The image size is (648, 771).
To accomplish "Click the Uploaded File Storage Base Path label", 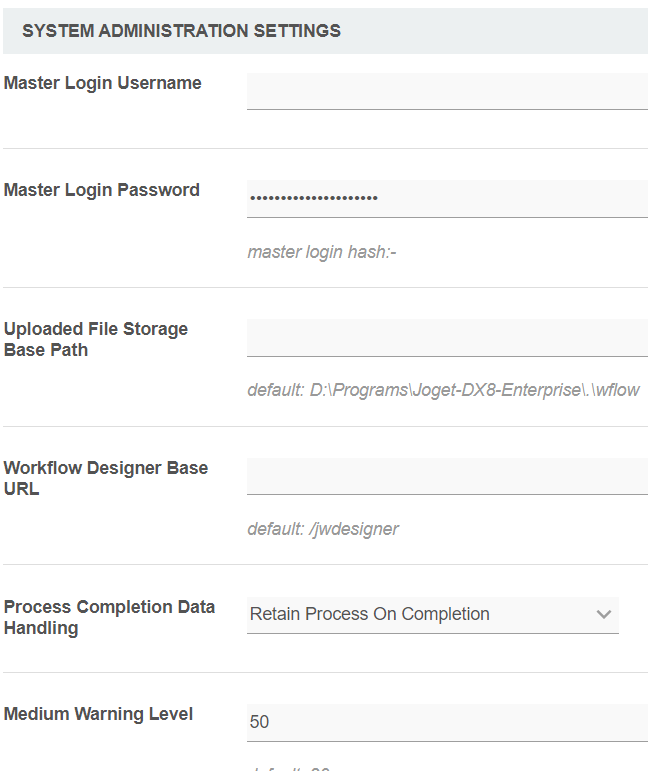I will tap(96, 339).
